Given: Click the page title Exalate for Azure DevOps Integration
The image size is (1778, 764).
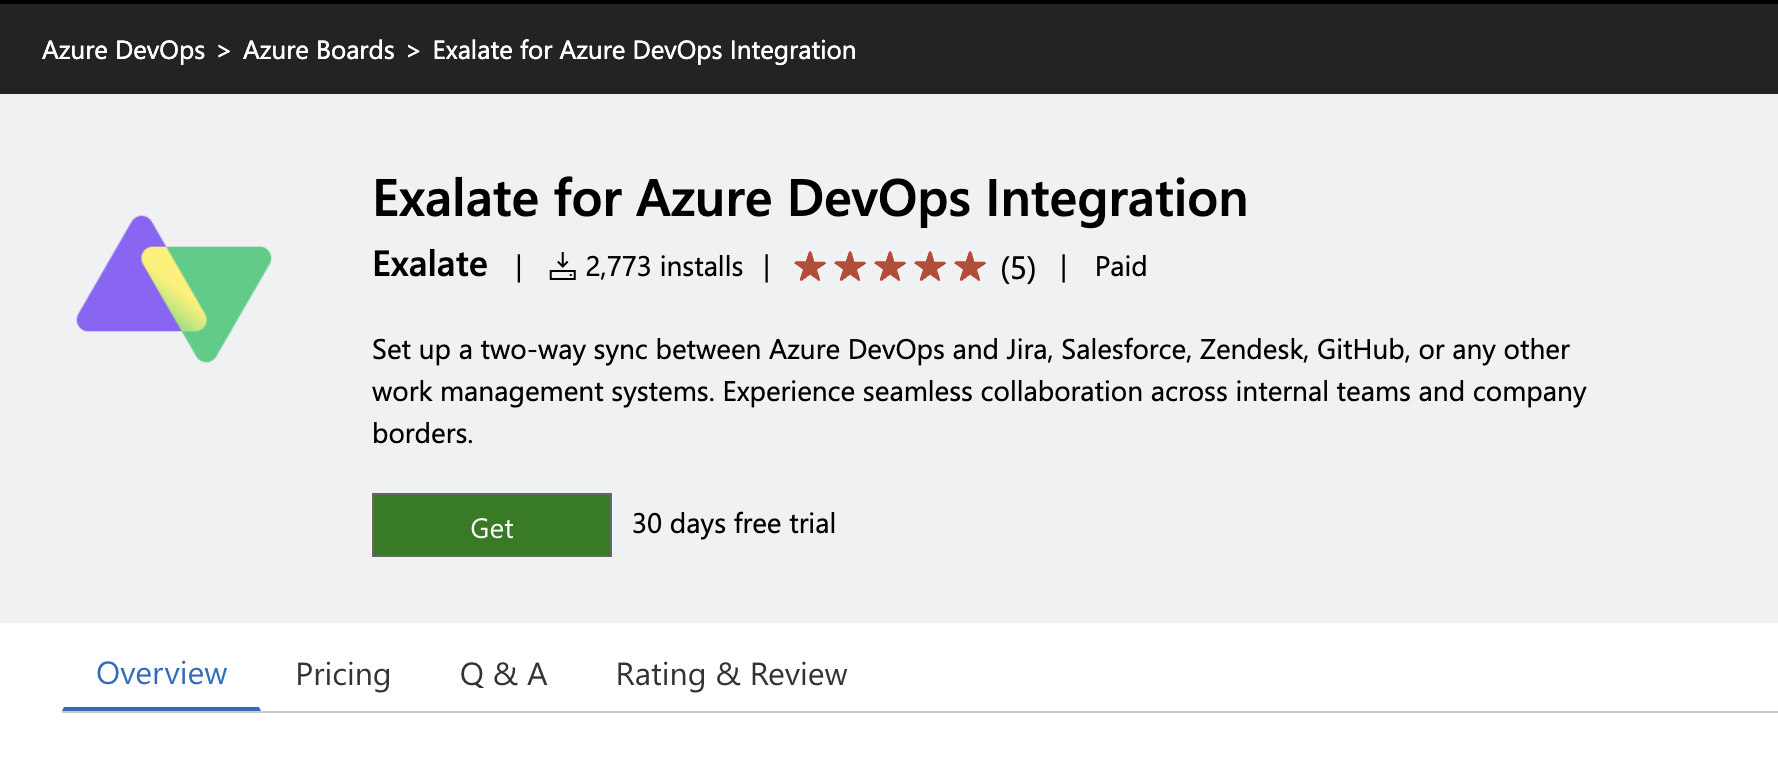Looking at the screenshot, I should click(810, 198).
